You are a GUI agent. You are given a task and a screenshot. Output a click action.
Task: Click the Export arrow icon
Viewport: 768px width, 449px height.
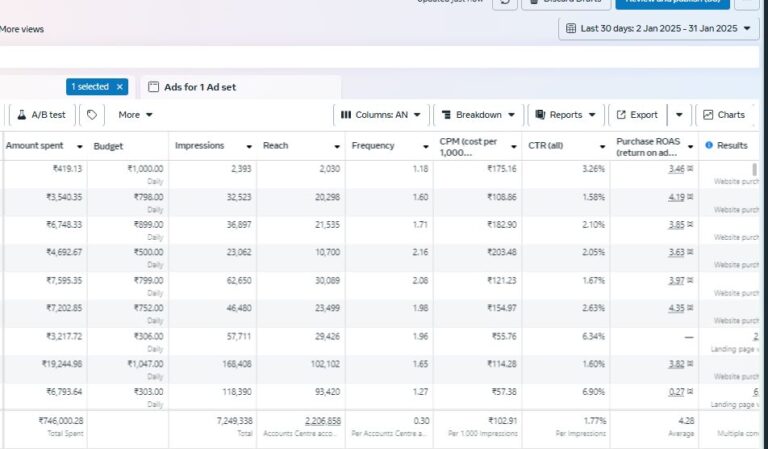pyautogui.click(x=621, y=115)
